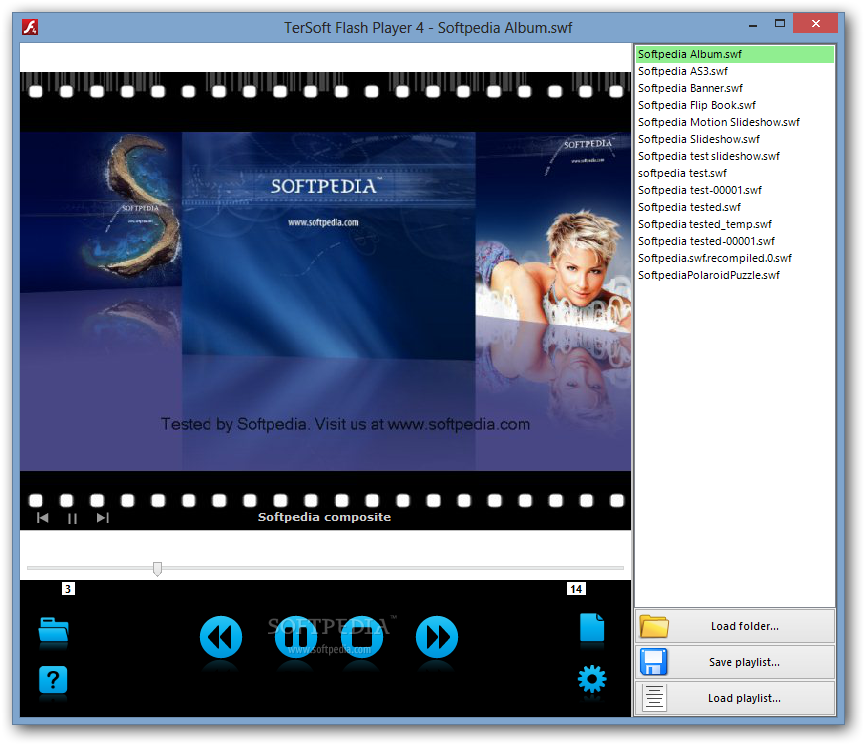This screenshot has height=745, width=865.
Task: Click the Save playlist... button
Action: click(x=735, y=662)
